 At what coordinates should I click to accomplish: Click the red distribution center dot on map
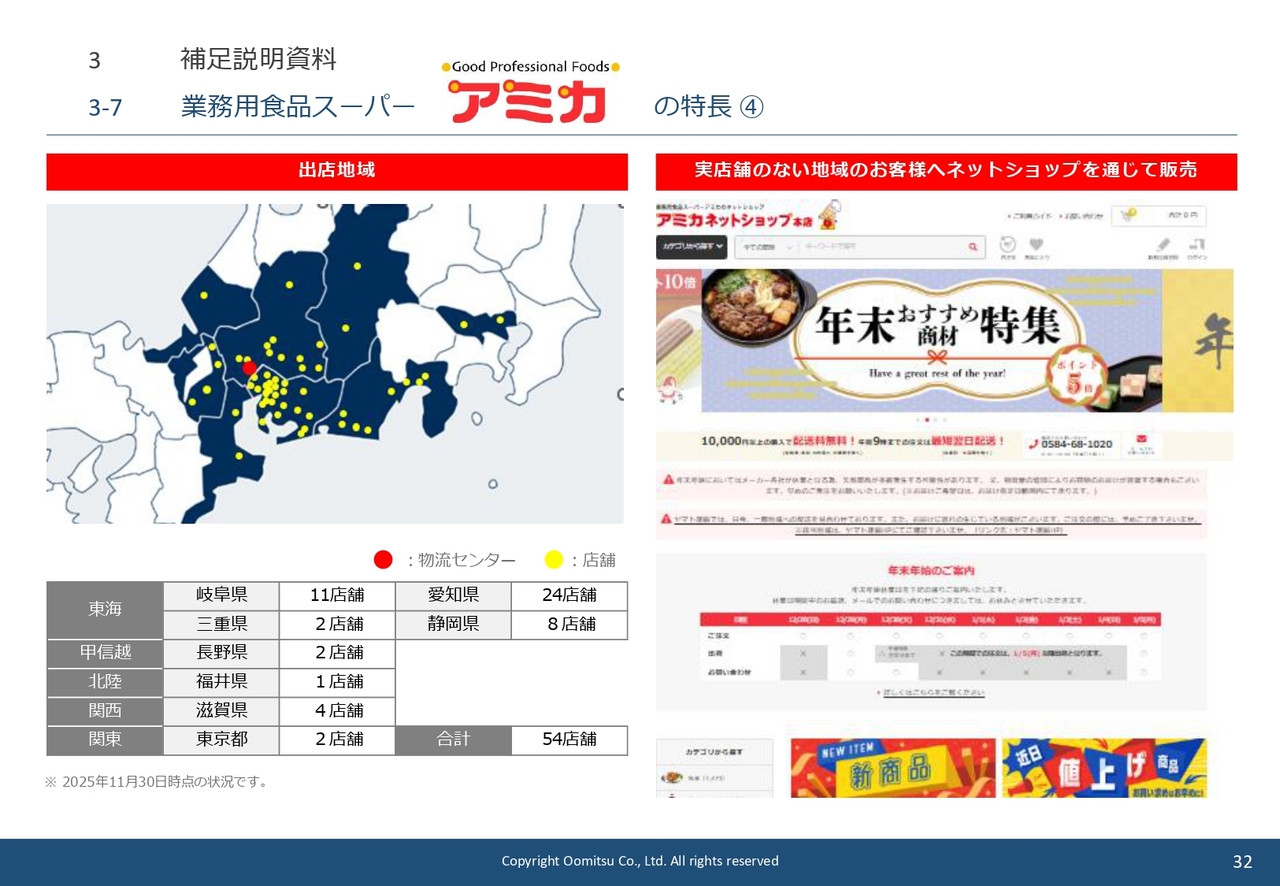pos(249,367)
